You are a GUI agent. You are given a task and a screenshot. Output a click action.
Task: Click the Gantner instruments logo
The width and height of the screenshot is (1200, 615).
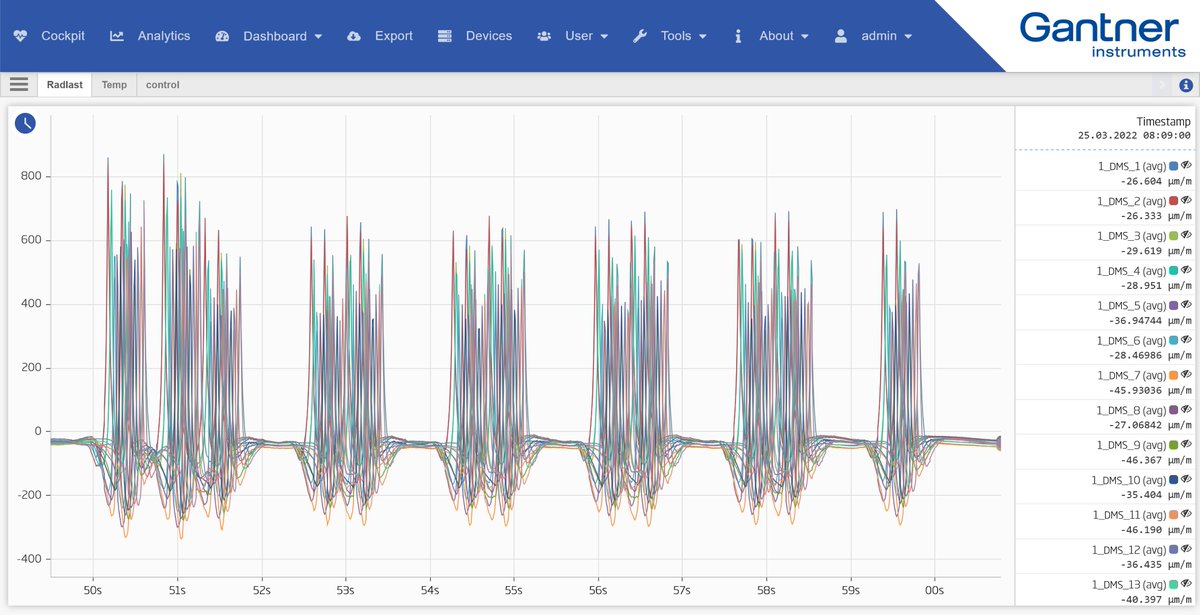[x=1102, y=35]
